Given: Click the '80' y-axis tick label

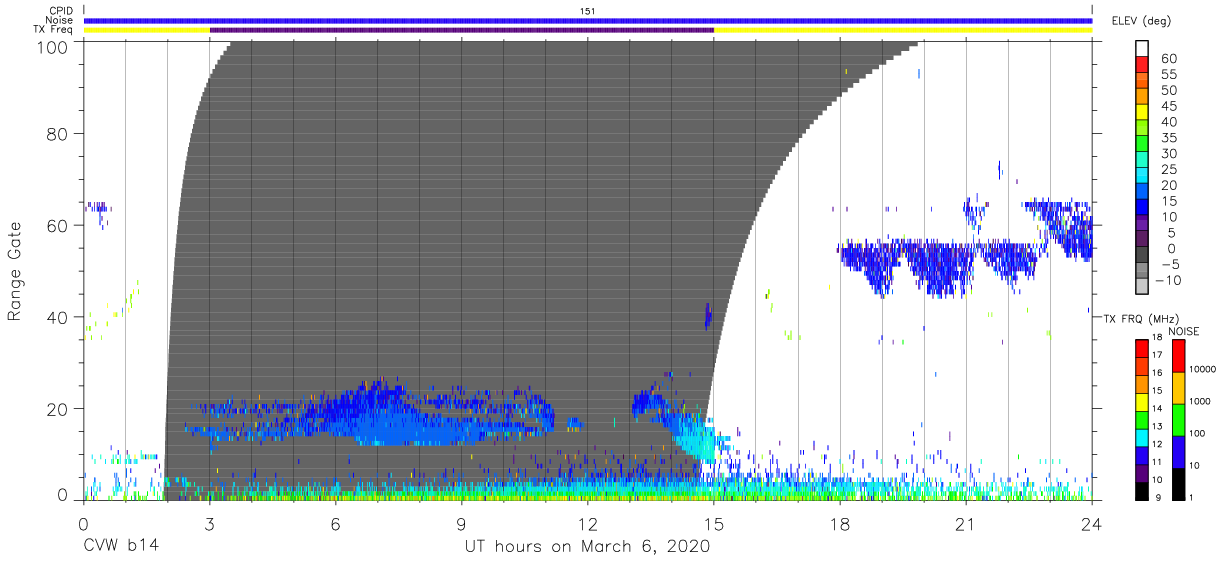Looking at the screenshot, I should [58, 133].
